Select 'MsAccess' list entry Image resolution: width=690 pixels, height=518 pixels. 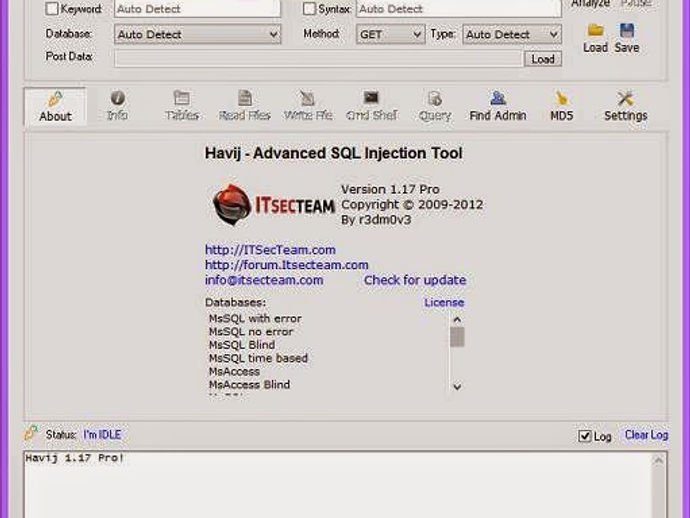(x=234, y=371)
